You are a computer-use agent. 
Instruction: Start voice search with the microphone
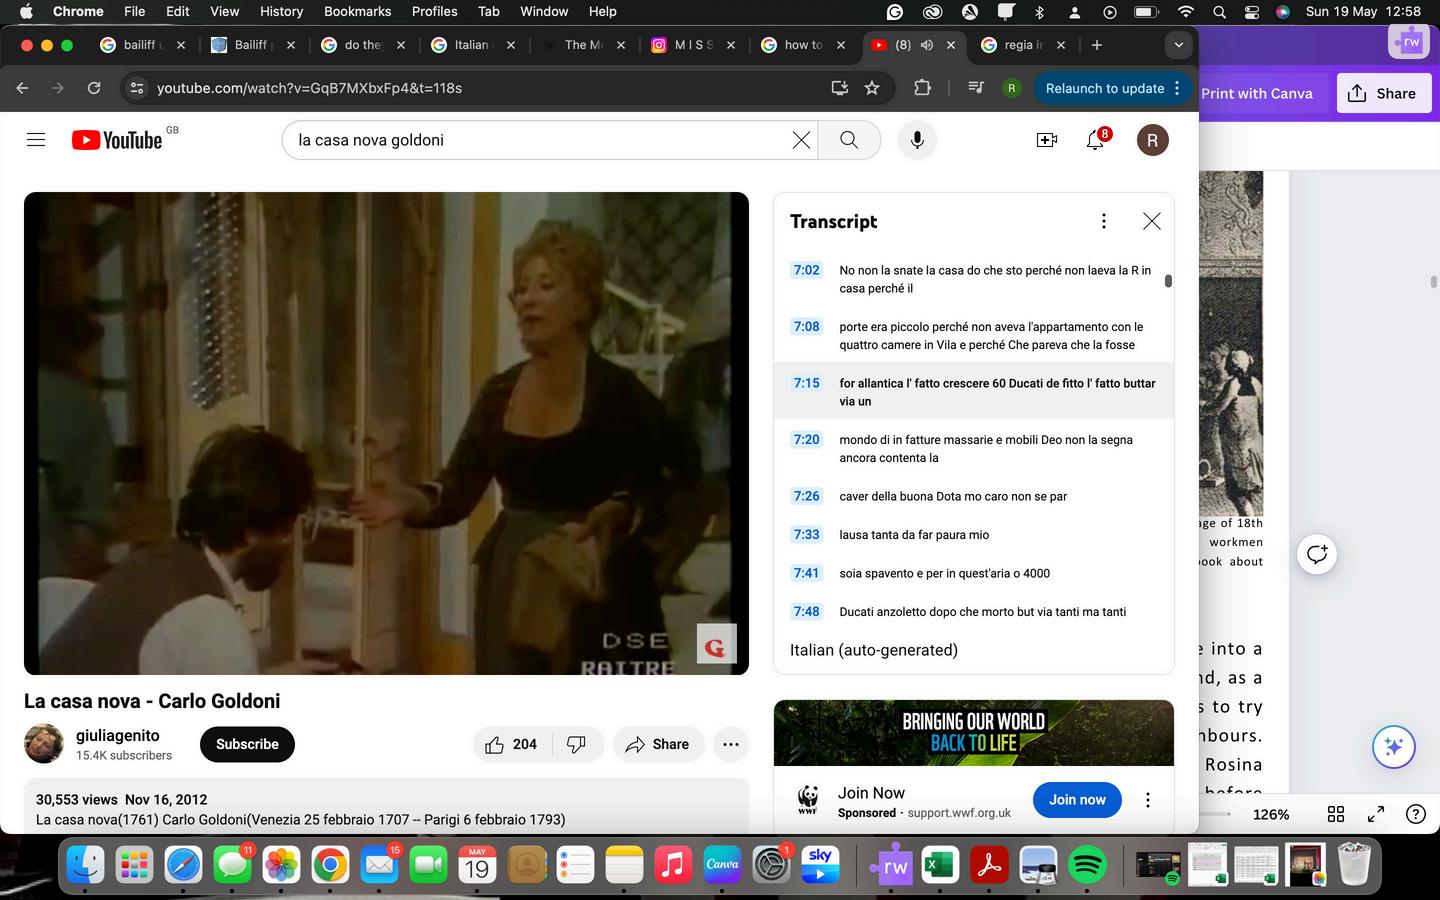pos(917,140)
